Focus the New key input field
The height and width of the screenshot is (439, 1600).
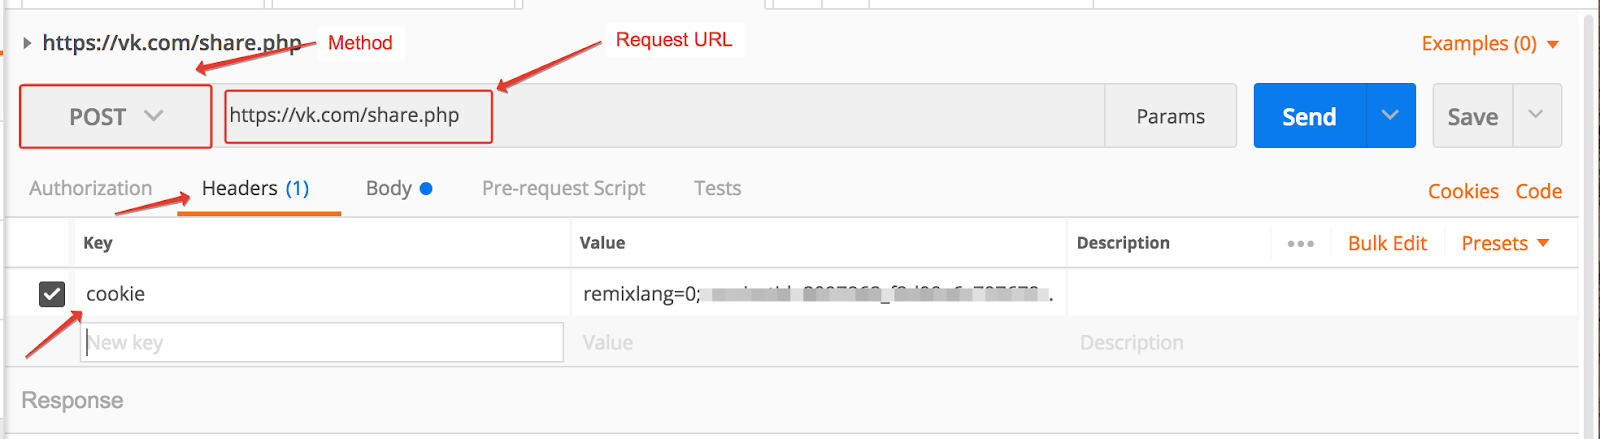322,343
